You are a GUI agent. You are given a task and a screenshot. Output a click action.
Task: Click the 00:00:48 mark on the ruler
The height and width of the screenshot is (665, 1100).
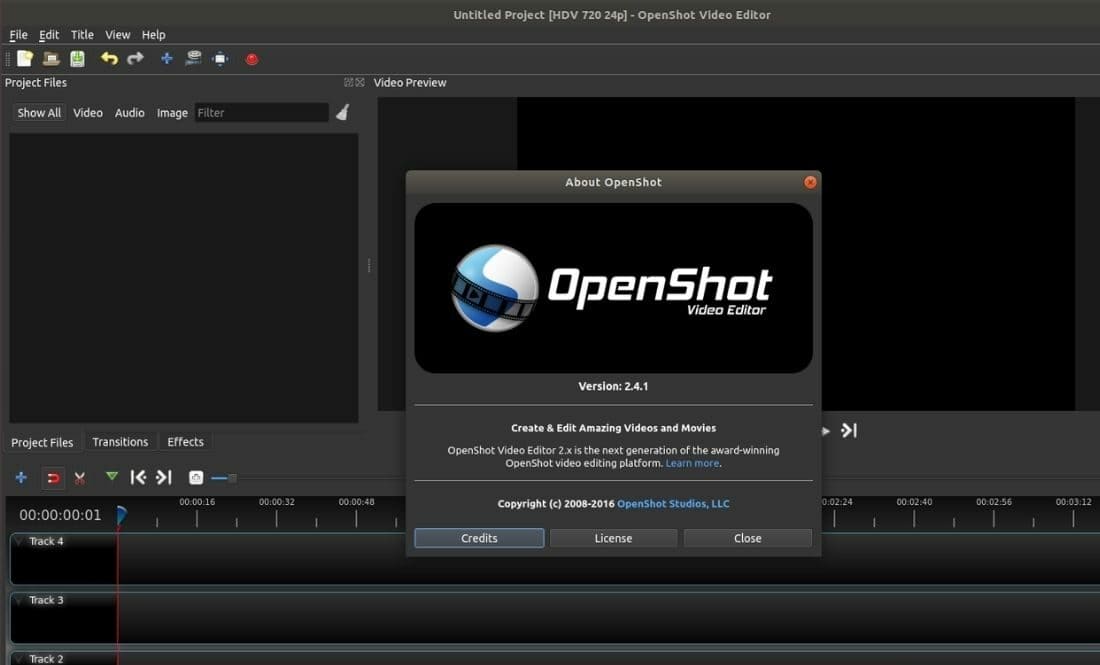click(356, 502)
